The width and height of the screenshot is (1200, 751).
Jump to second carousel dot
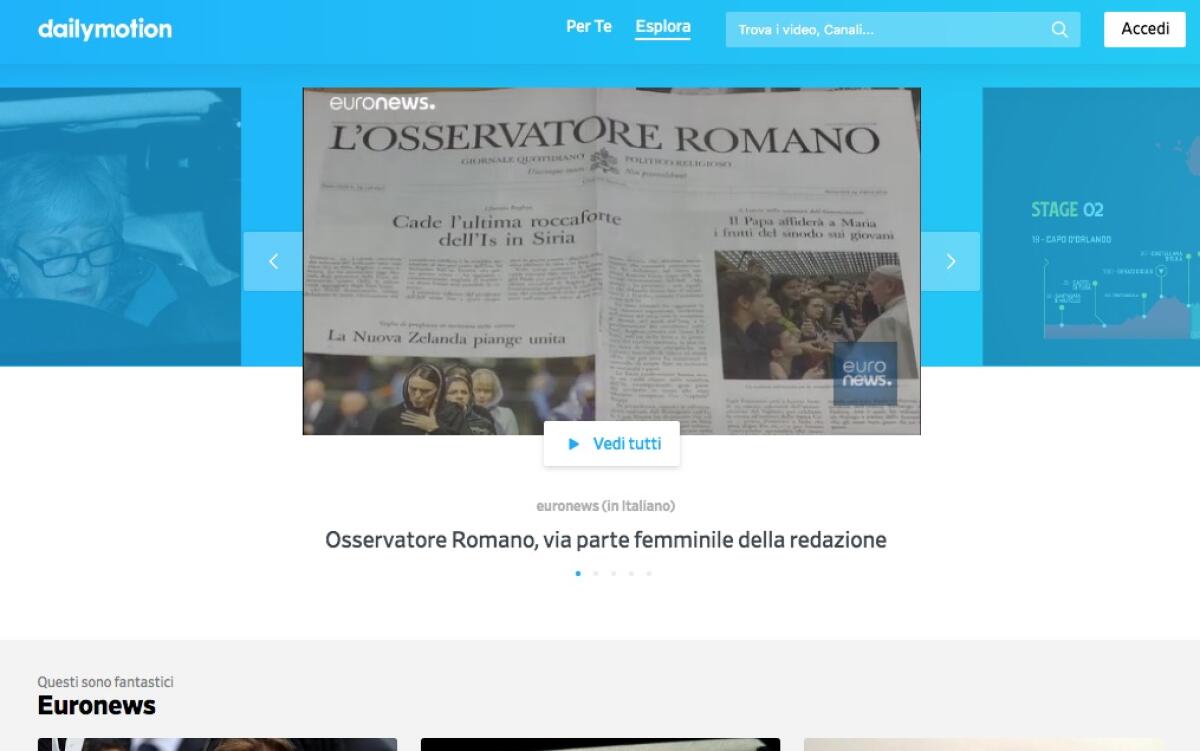click(x=596, y=574)
